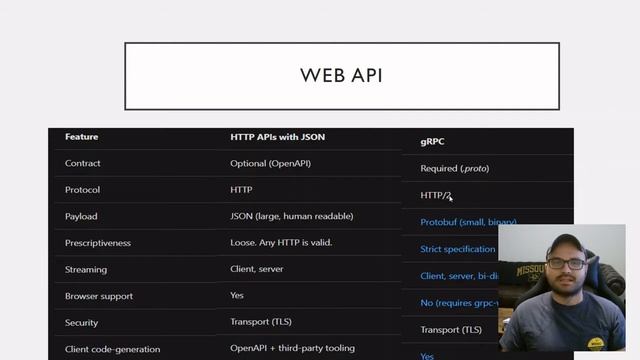Click 'Required (.proto)' cell
The image size is (640, 360).
(455, 169)
